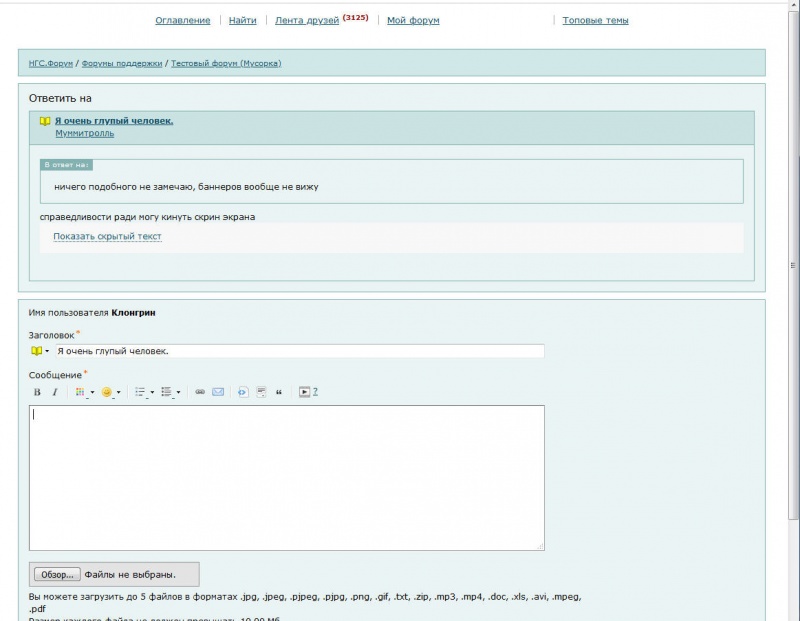
Task: Click the insert link chain icon
Action: tap(200, 392)
